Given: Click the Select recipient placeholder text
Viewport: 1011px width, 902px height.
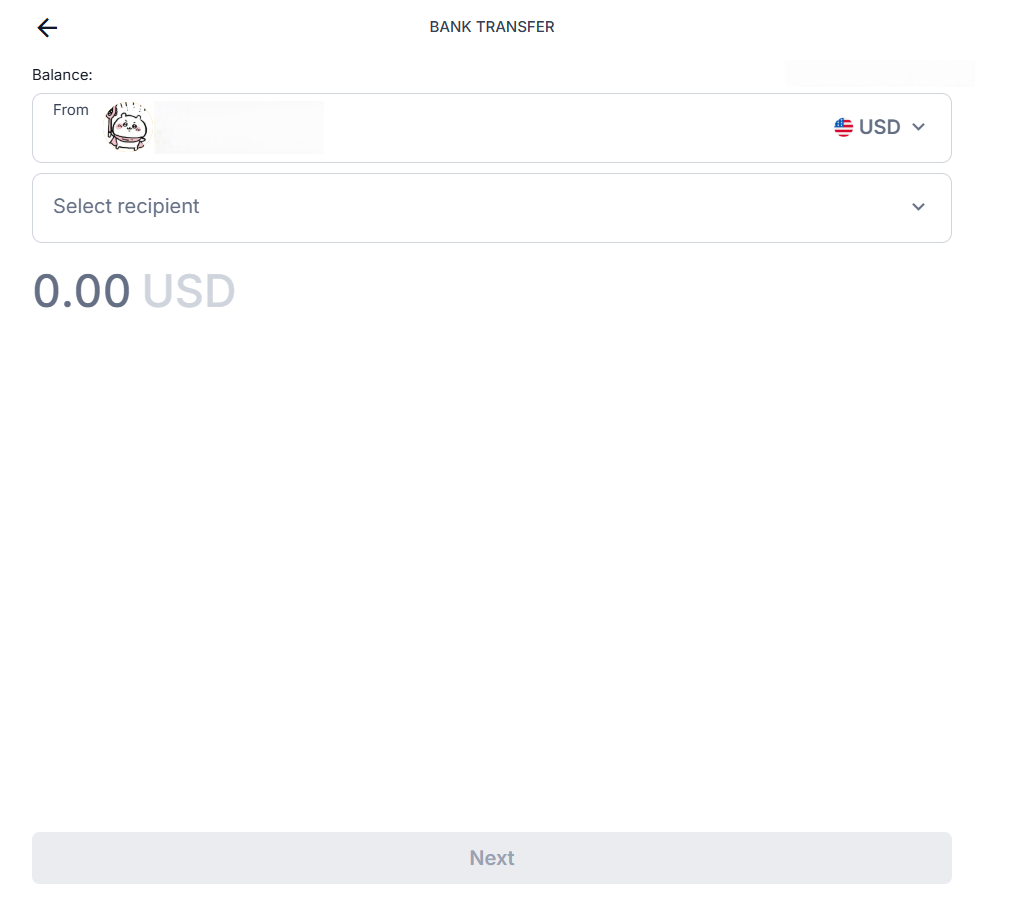Looking at the screenshot, I should point(126,206).
